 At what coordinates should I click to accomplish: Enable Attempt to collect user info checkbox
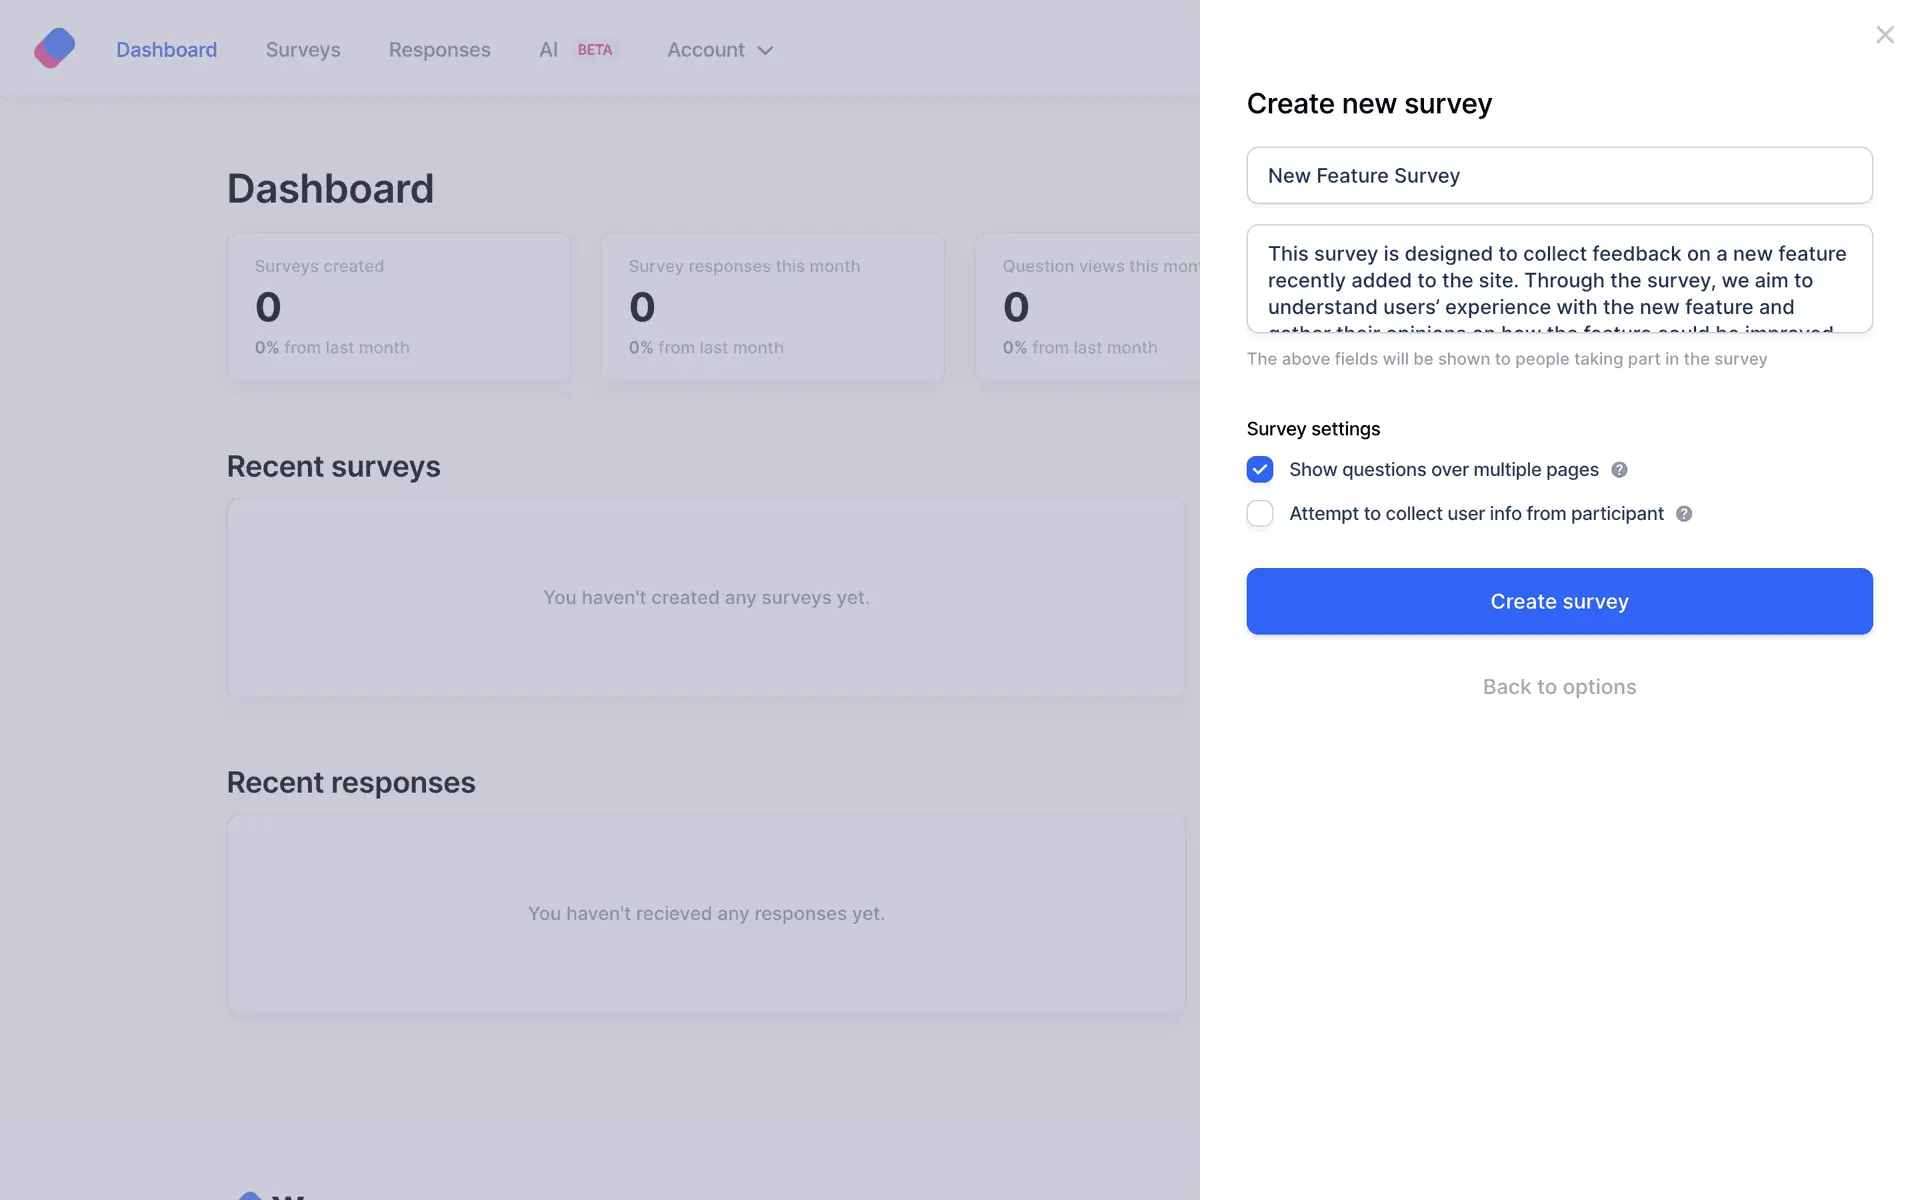(1260, 514)
